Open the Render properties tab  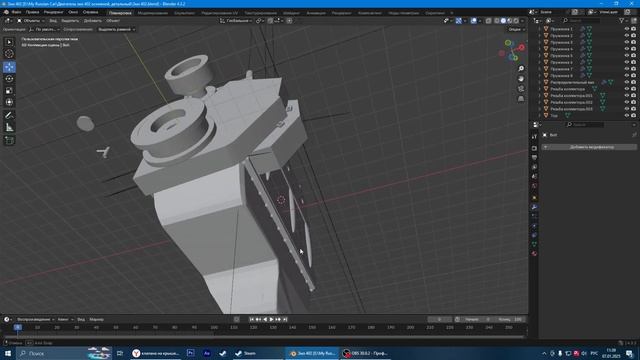[x=534, y=148]
